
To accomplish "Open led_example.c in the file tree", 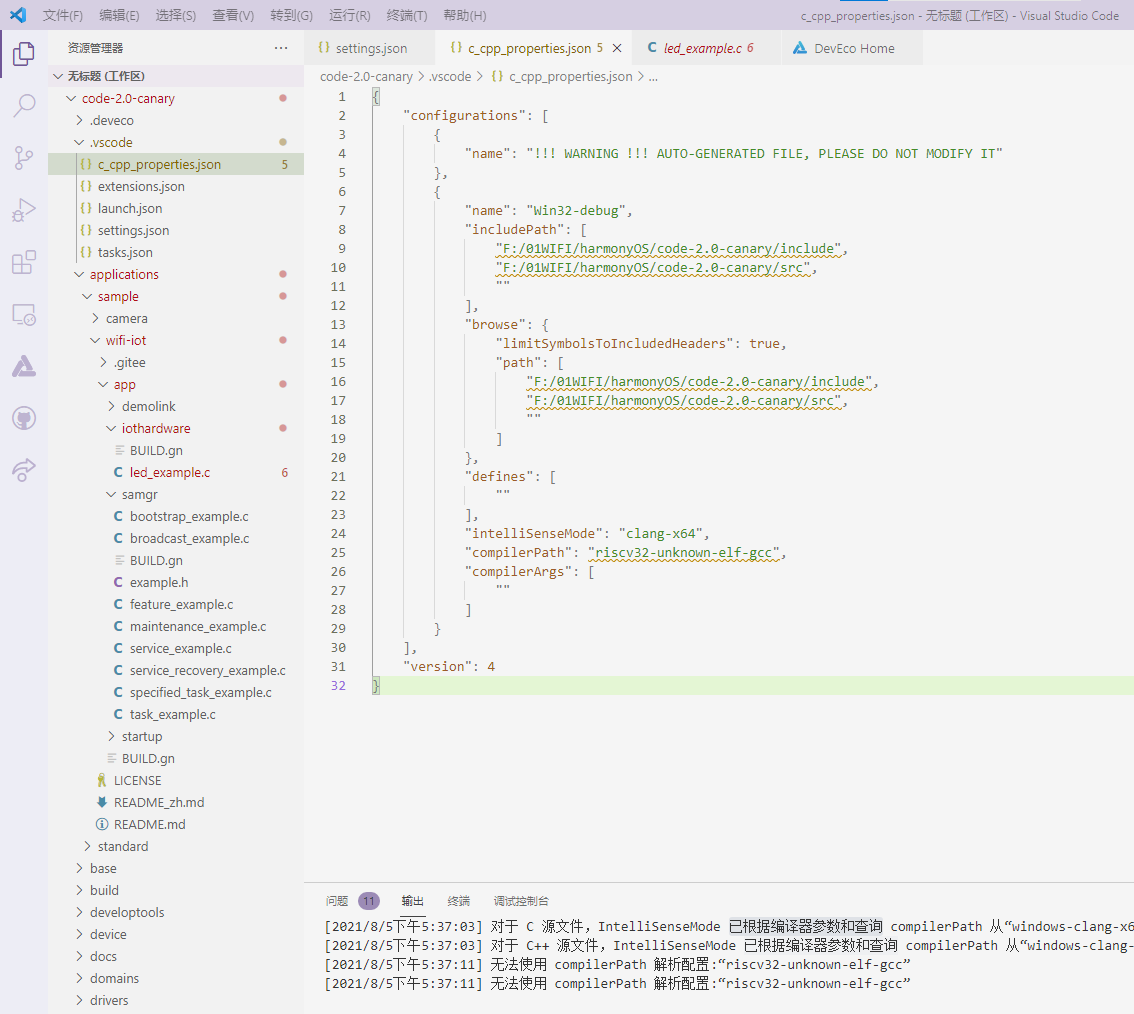I will click(x=176, y=472).
